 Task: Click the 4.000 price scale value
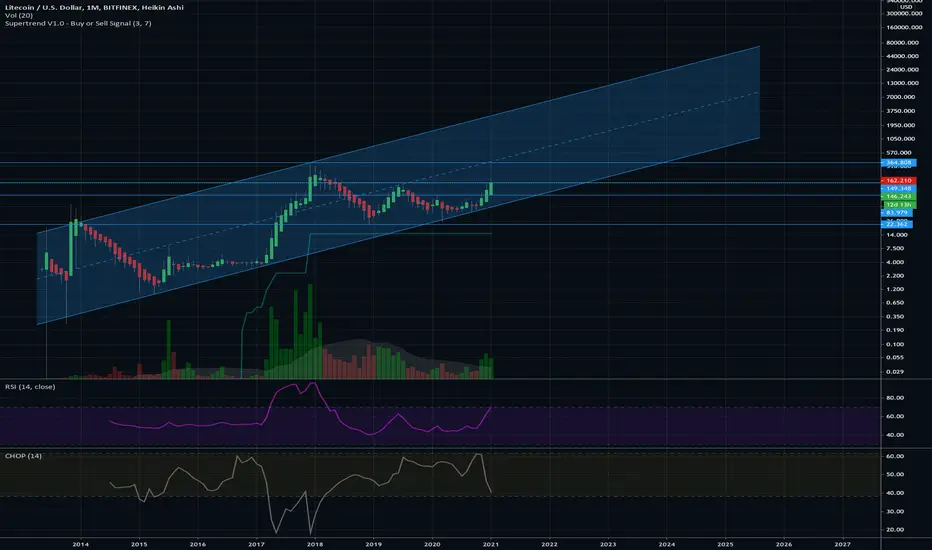pos(895,262)
